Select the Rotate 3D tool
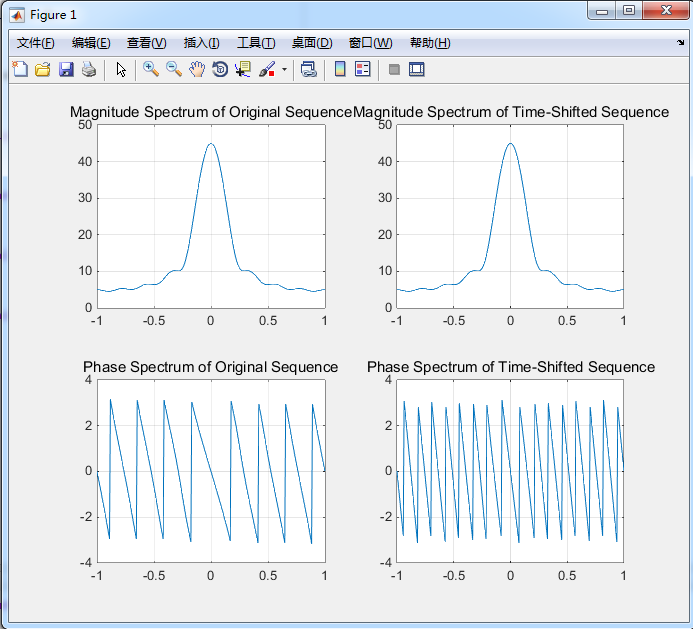This screenshot has width=693, height=629. click(x=220, y=69)
